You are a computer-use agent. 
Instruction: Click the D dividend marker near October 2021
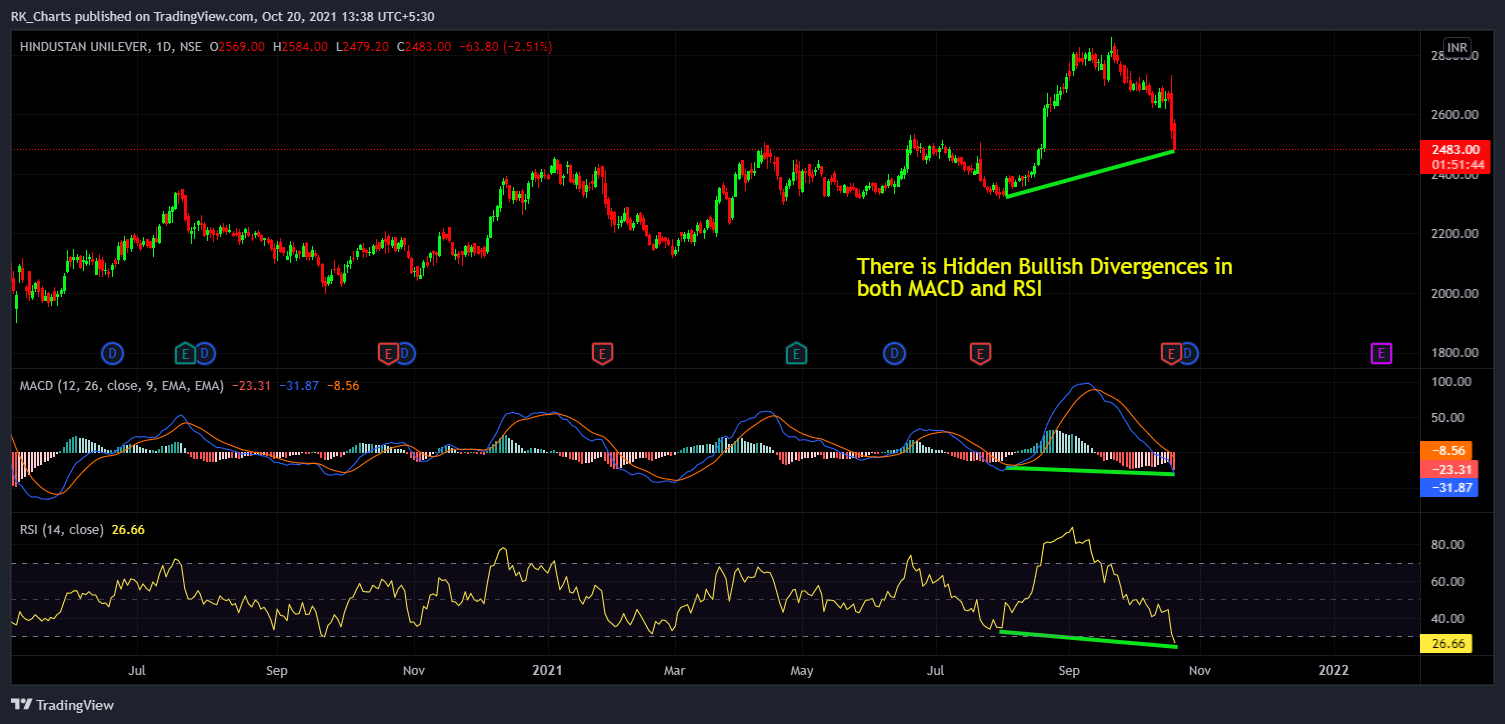tap(1189, 352)
